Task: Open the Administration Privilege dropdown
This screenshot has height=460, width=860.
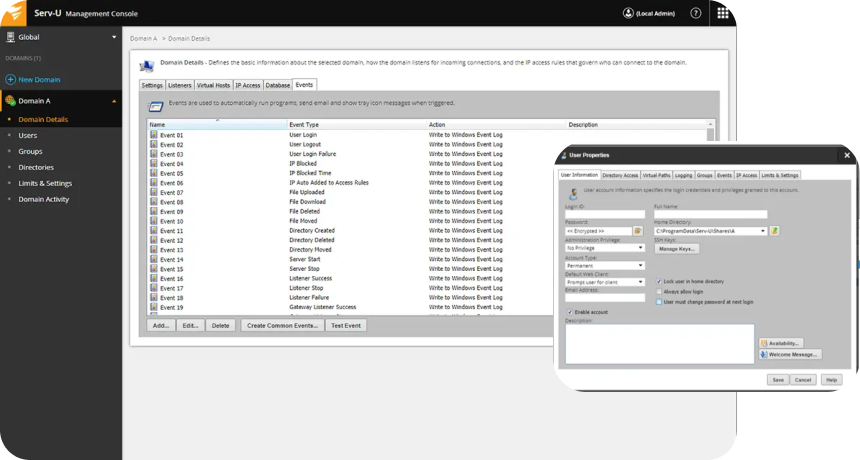Action: pyautogui.click(x=605, y=248)
